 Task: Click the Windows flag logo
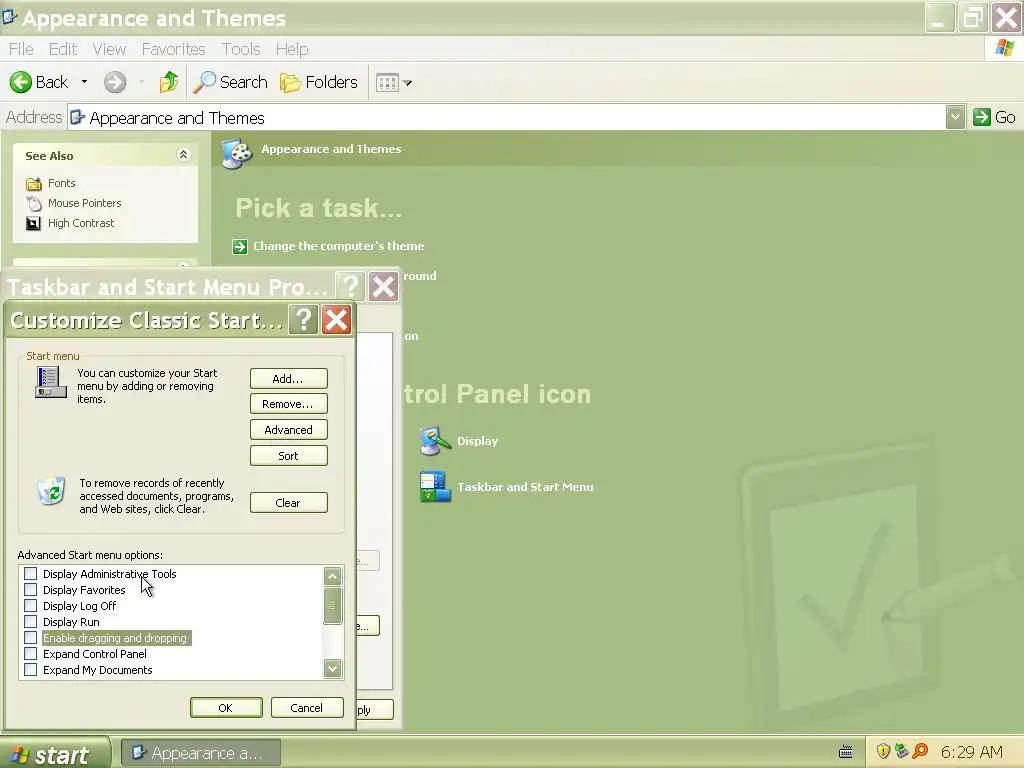1004,48
